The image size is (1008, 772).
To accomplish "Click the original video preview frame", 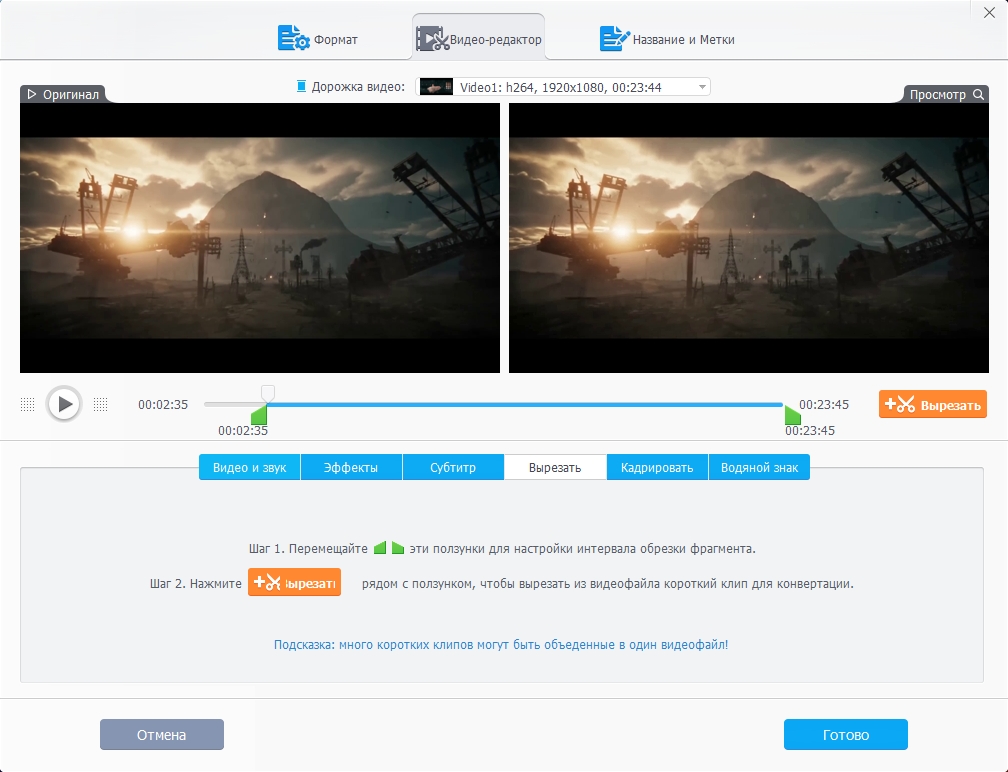I will point(260,238).
